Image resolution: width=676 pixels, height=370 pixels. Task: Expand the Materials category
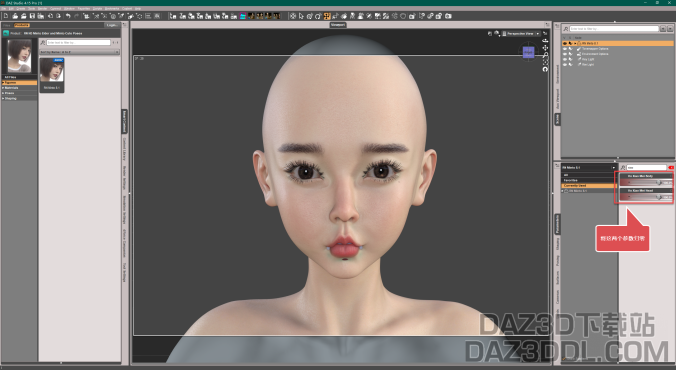point(3,88)
